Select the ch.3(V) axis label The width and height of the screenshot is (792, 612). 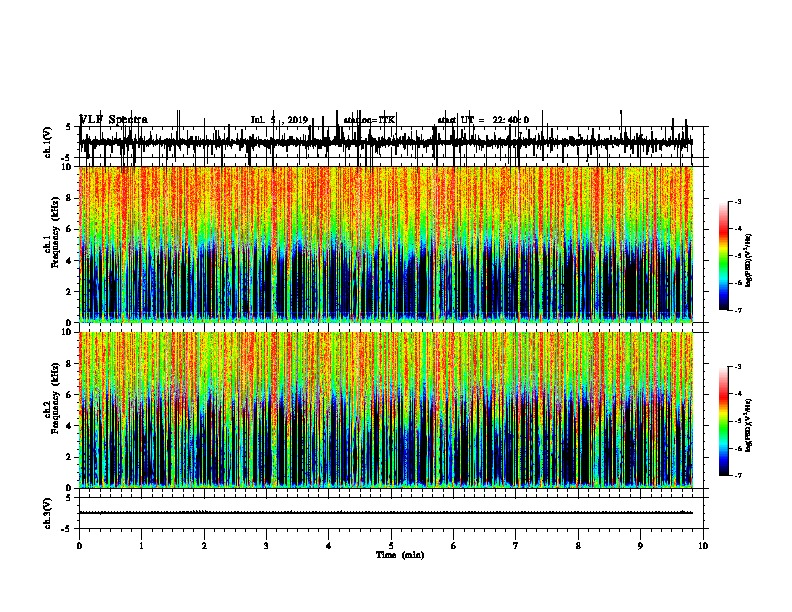tap(48, 513)
